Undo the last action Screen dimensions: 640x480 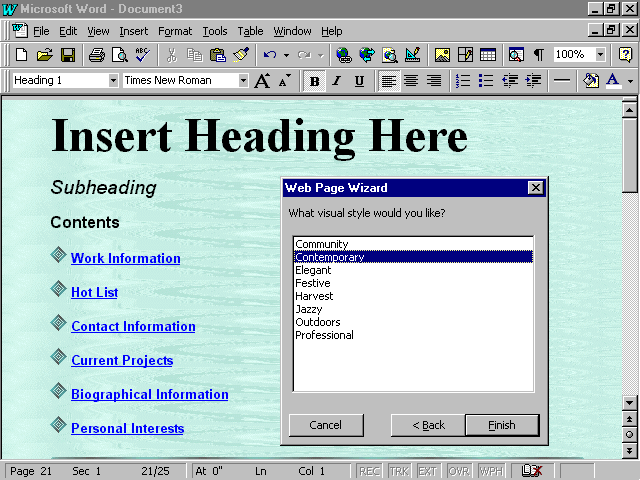click(x=270, y=54)
